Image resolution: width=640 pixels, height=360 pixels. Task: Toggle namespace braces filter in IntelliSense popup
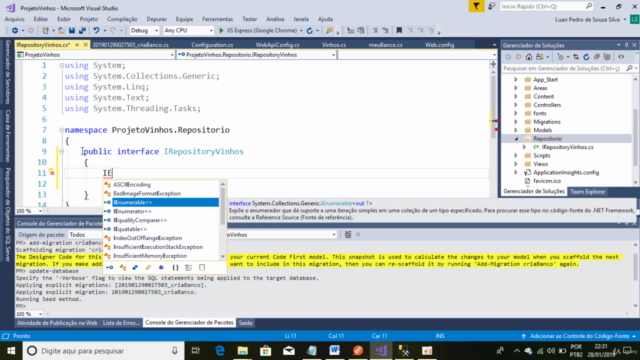[x=175, y=268]
